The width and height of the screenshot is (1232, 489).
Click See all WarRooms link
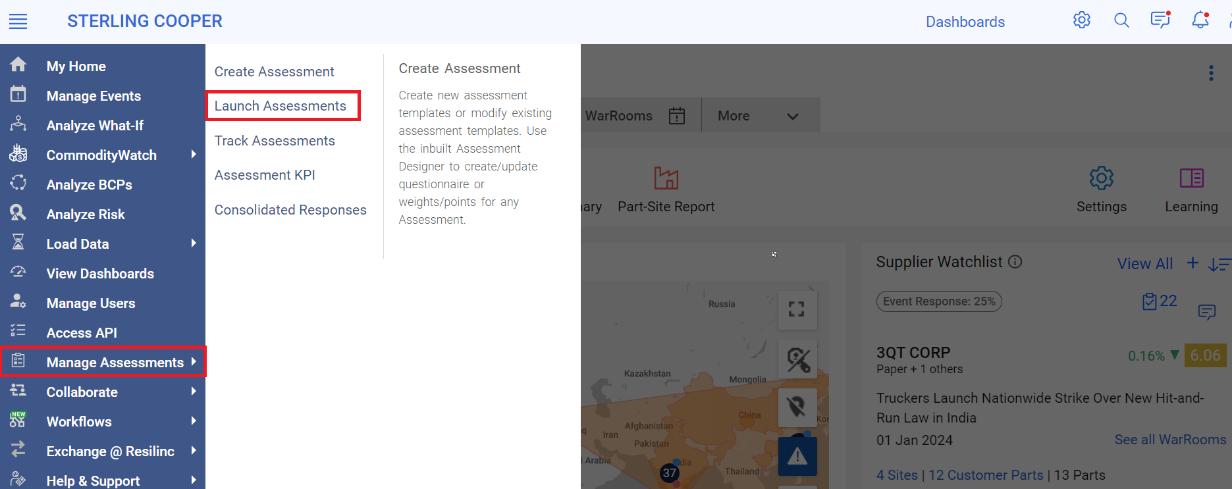pos(1170,440)
